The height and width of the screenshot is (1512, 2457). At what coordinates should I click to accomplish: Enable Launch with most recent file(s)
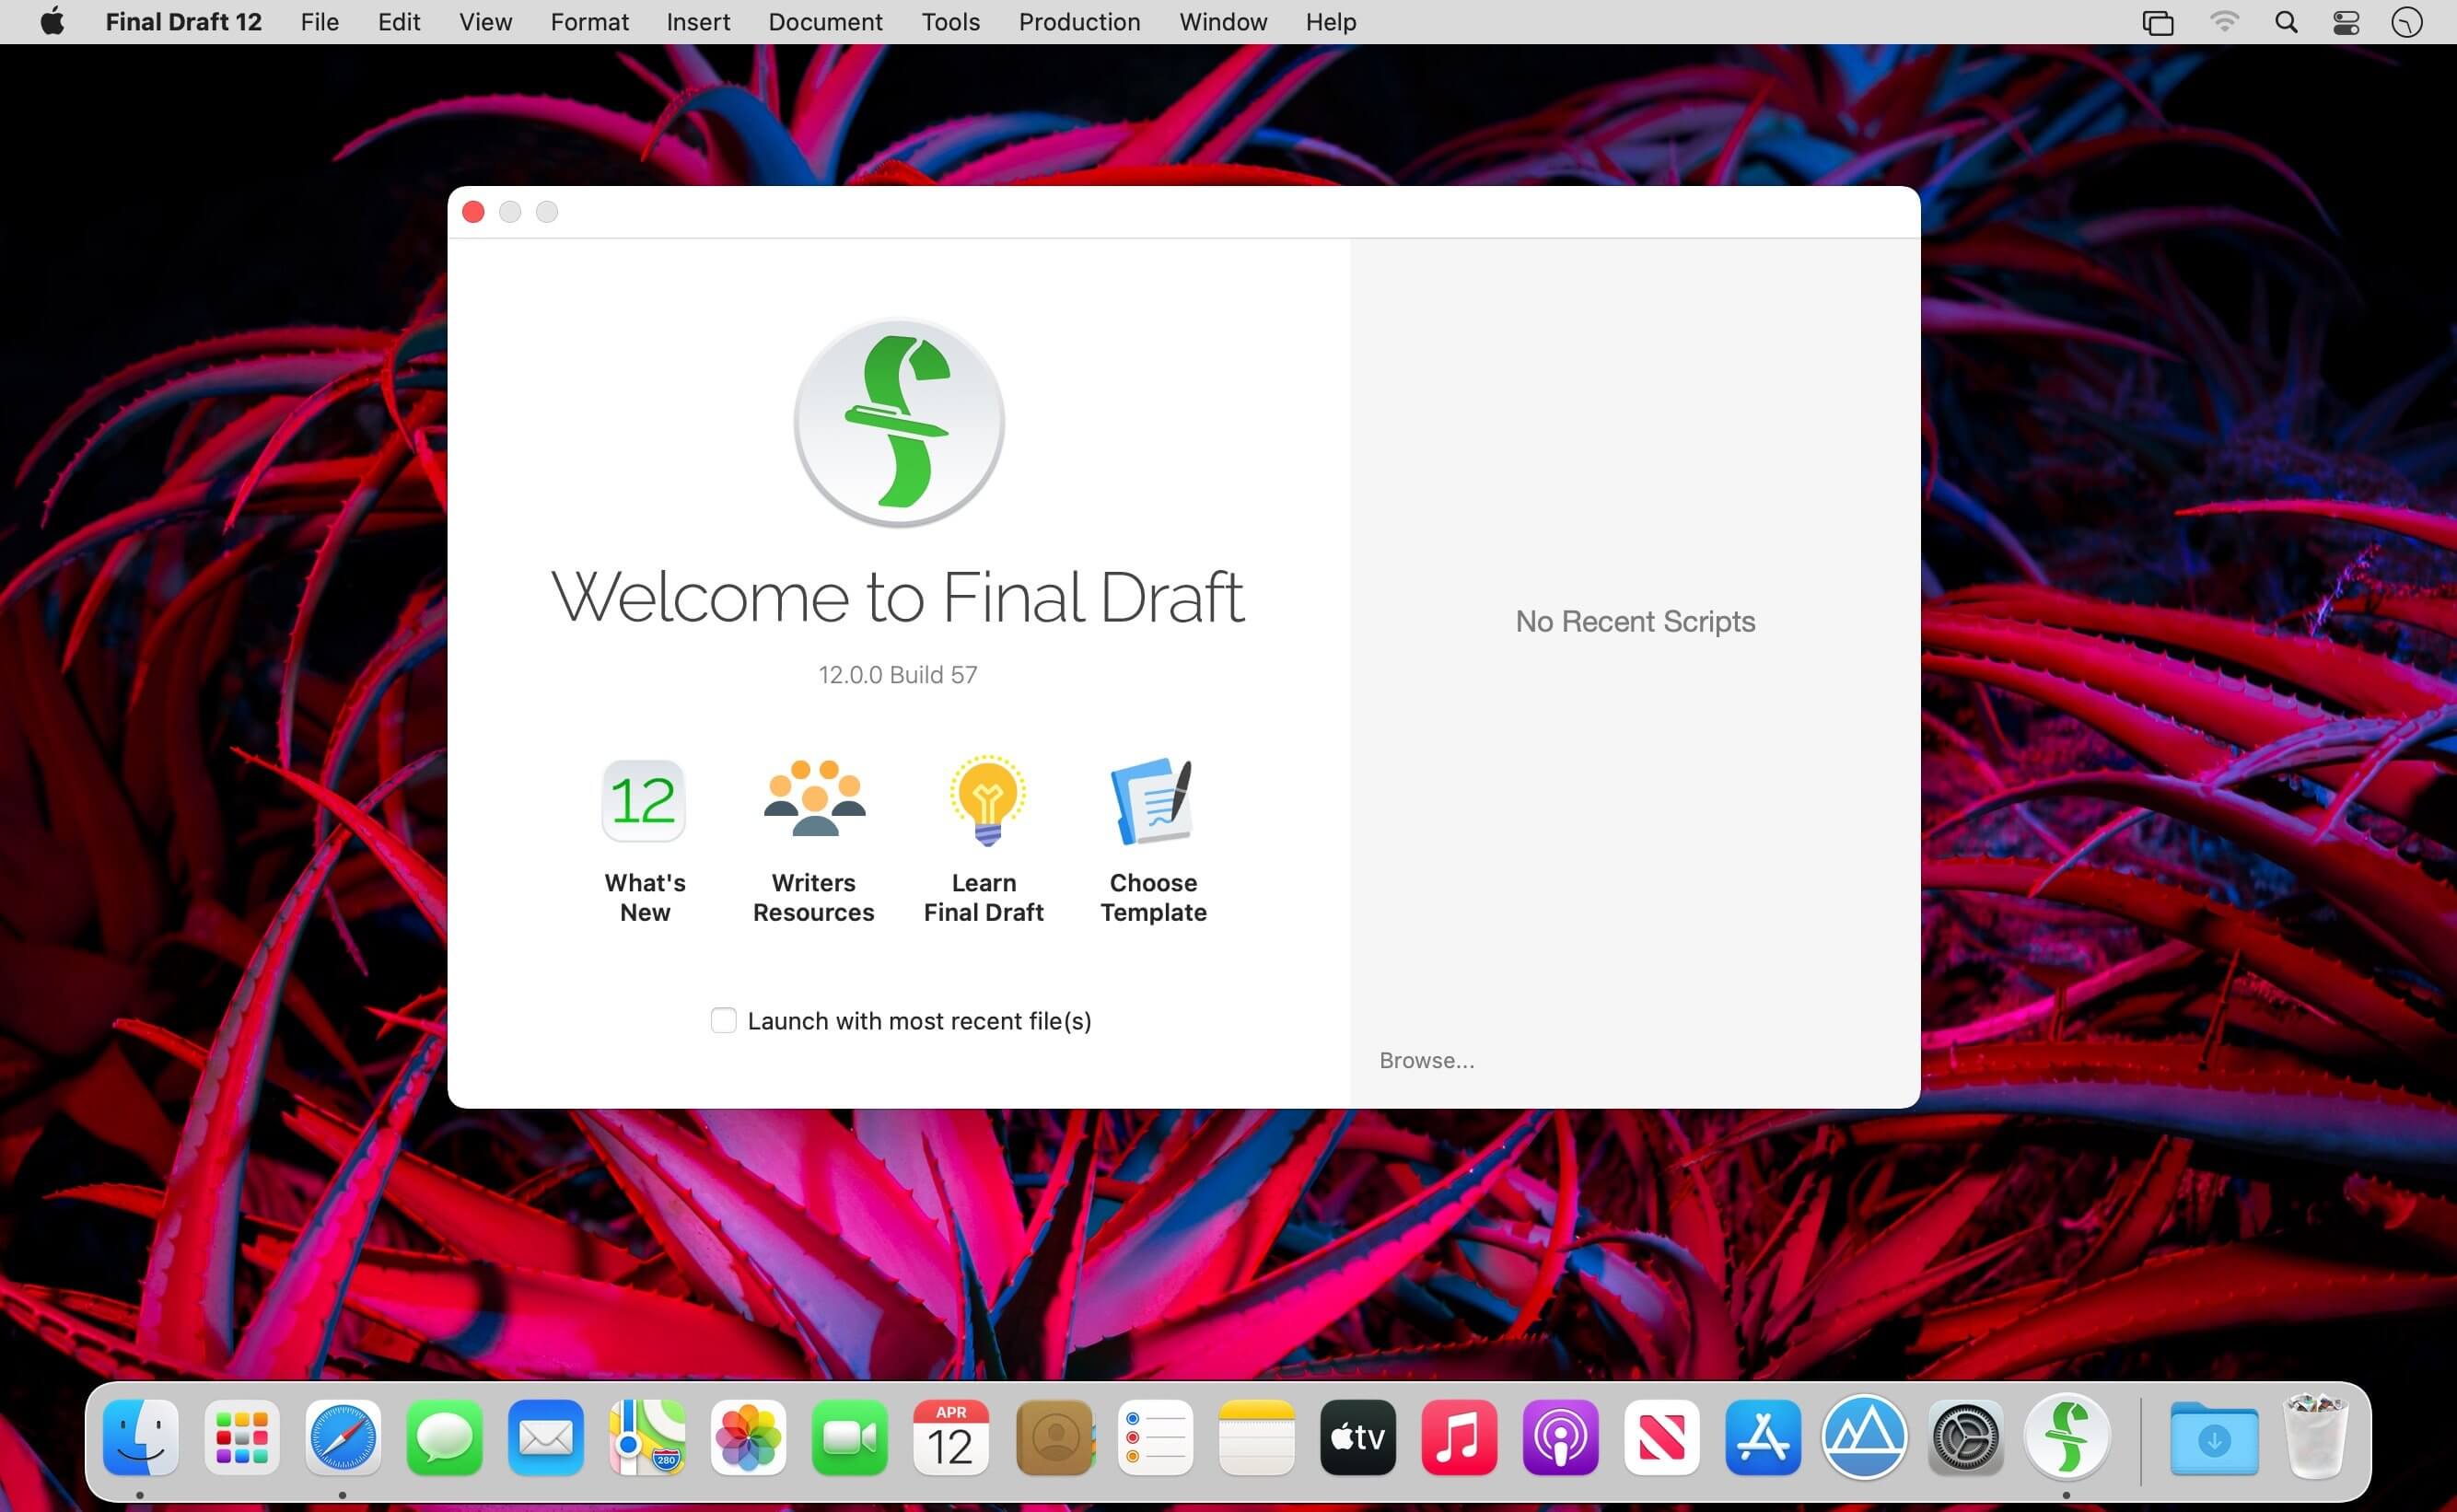723,1020
